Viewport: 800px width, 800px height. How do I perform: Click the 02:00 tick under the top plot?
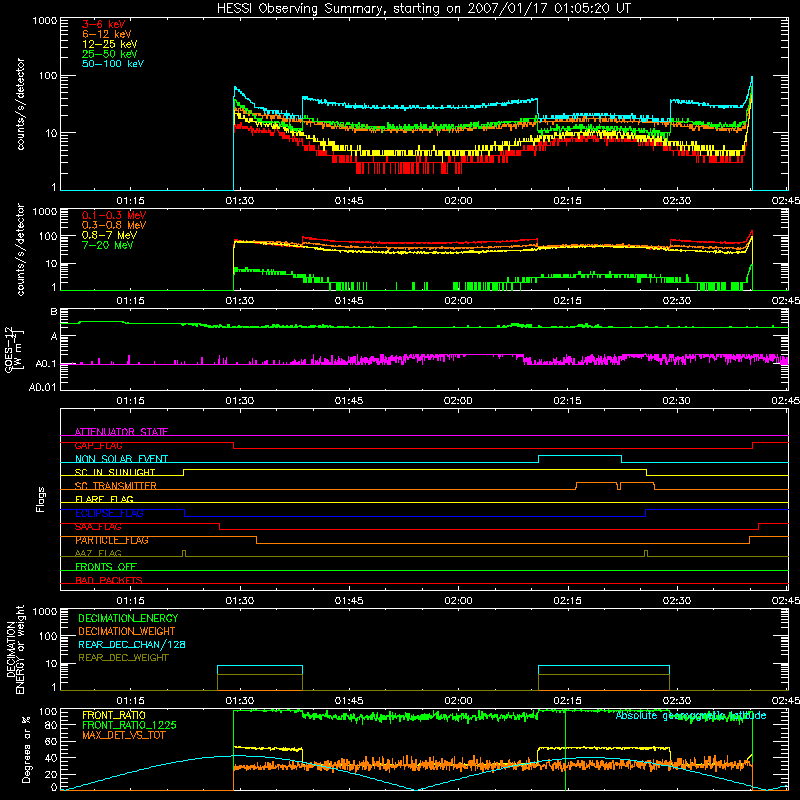click(x=458, y=201)
